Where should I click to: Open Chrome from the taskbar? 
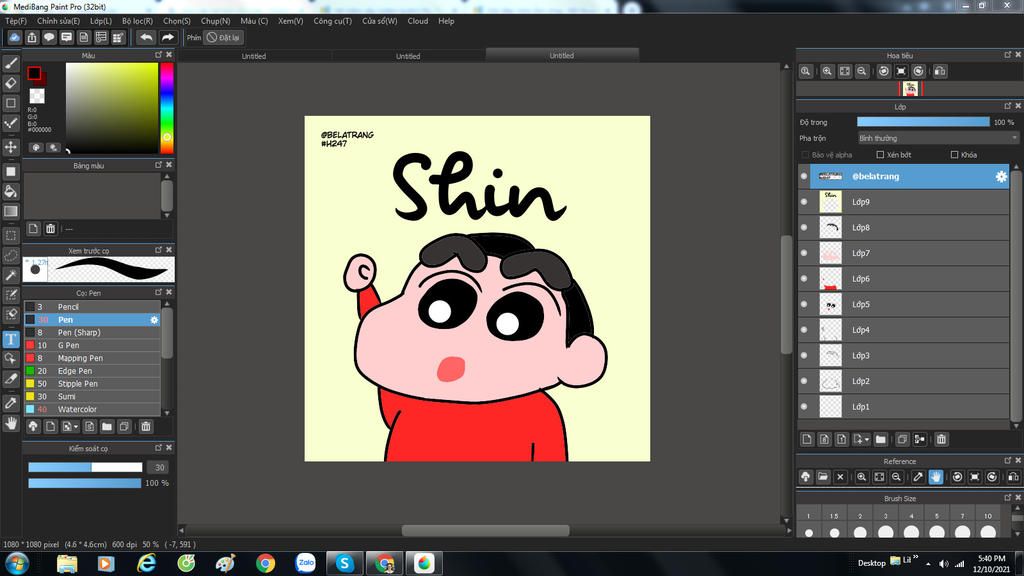265,563
